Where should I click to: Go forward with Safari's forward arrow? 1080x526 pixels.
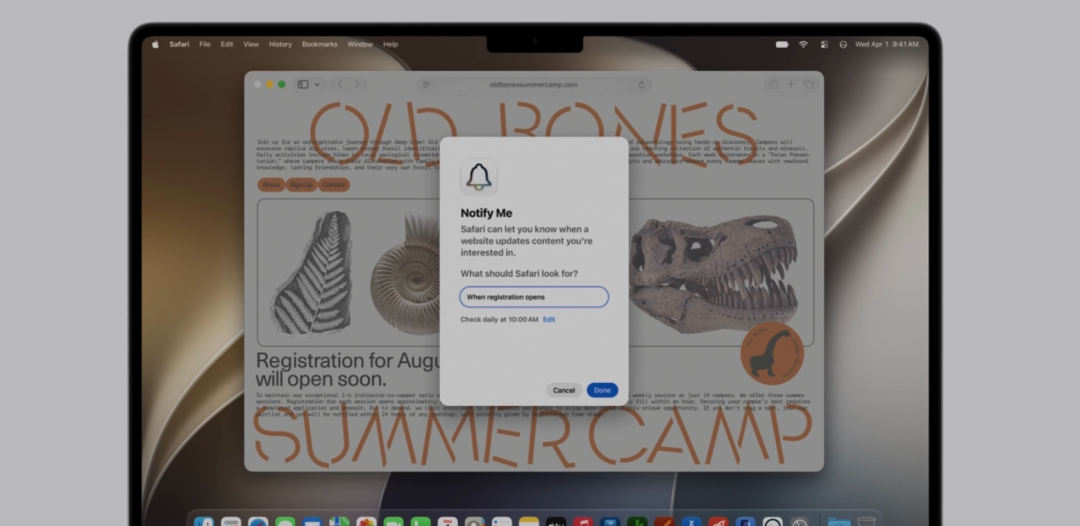(x=357, y=85)
